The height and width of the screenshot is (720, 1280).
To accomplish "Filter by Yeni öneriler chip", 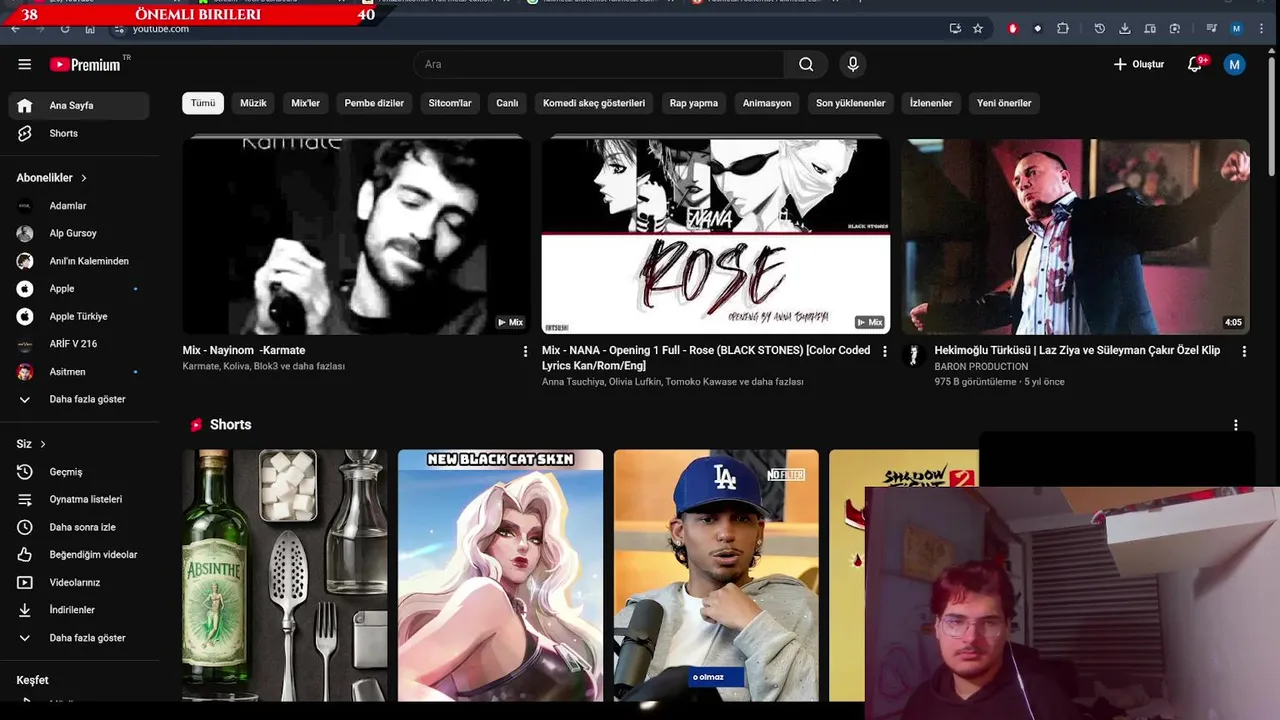I will click(1004, 103).
